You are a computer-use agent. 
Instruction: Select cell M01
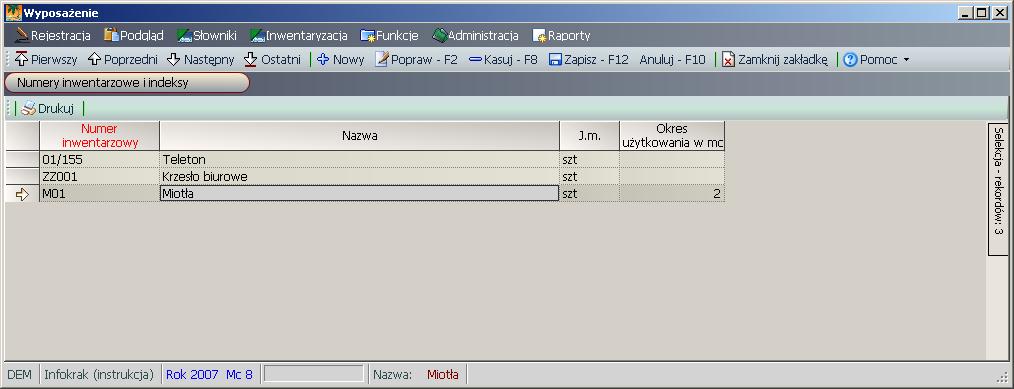coord(100,193)
